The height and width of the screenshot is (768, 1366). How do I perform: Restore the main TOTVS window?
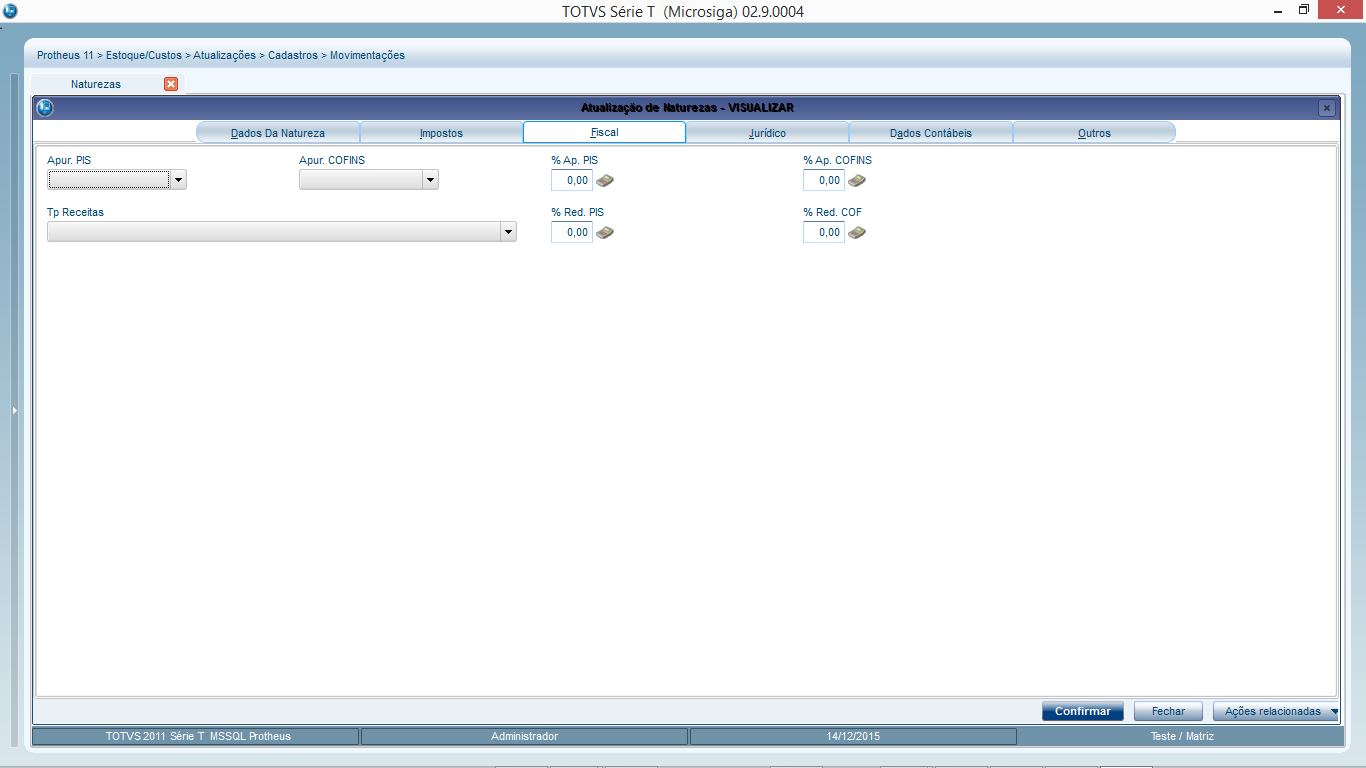tap(1304, 10)
